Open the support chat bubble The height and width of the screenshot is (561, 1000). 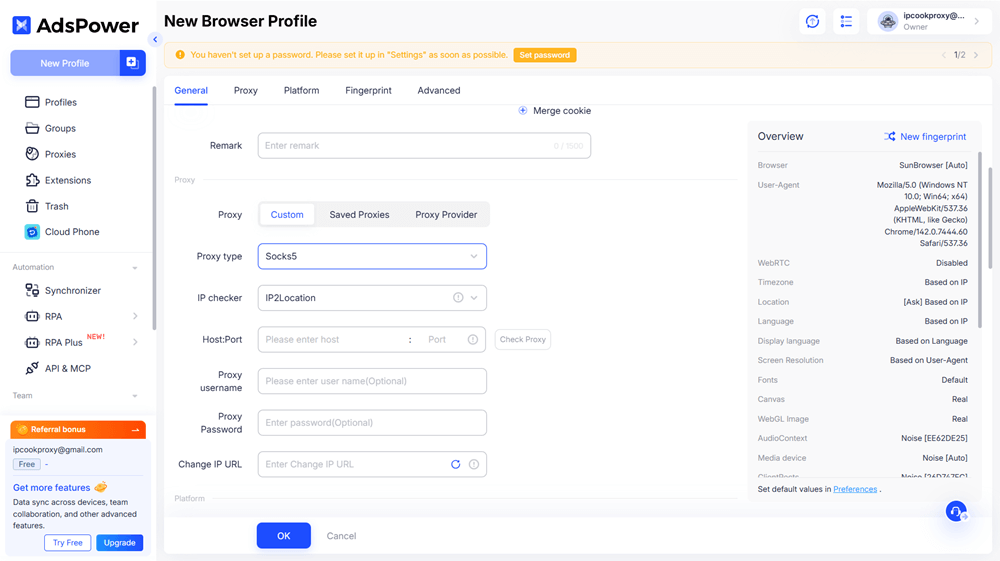click(956, 512)
